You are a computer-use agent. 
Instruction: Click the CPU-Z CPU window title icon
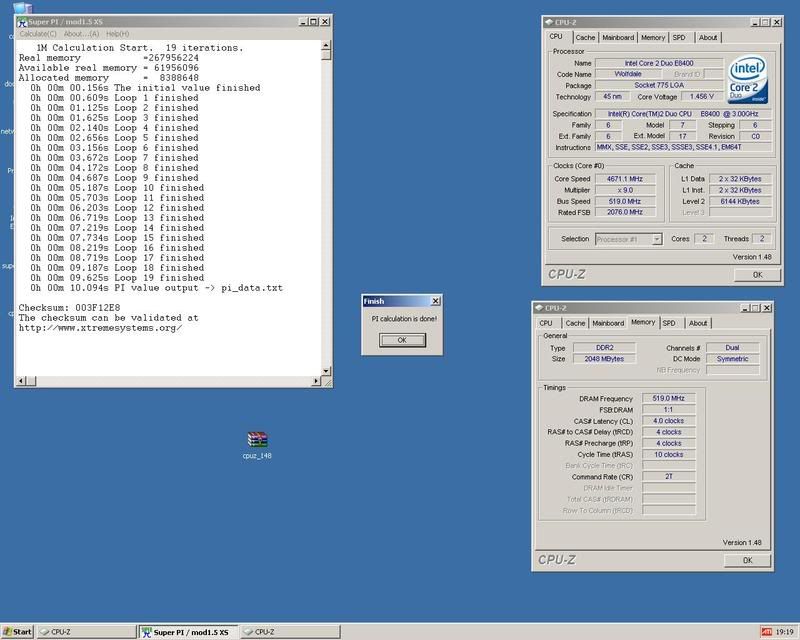(549, 22)
